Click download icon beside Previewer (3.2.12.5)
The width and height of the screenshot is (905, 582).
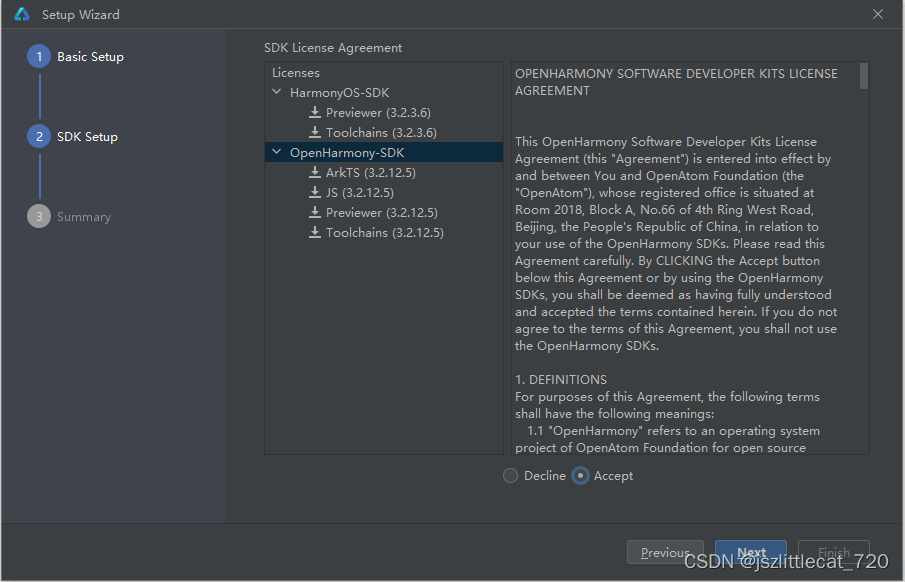[x=315, y=212]
